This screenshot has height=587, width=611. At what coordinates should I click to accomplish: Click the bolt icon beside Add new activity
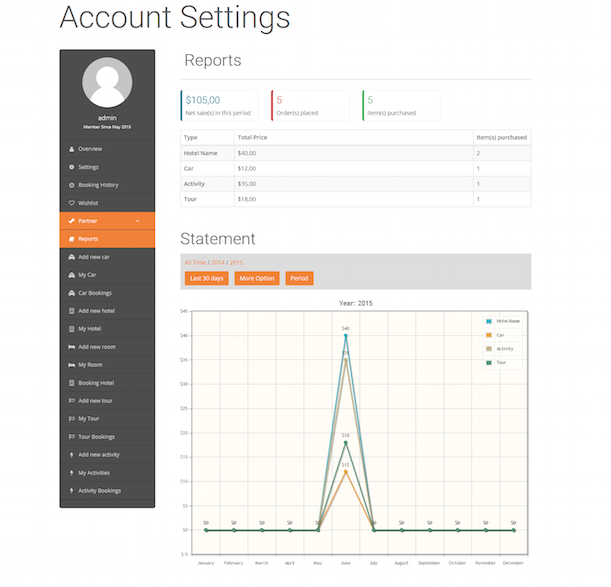click(x=71, y=455)
